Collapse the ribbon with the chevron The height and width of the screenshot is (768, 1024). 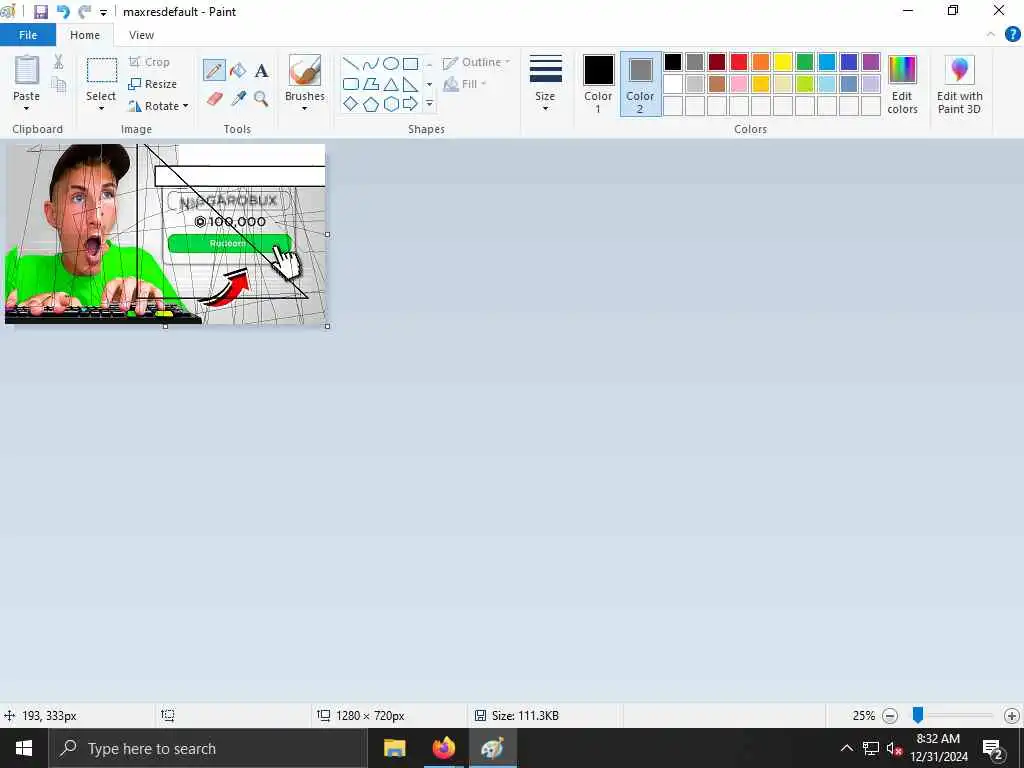coord(991,35)
